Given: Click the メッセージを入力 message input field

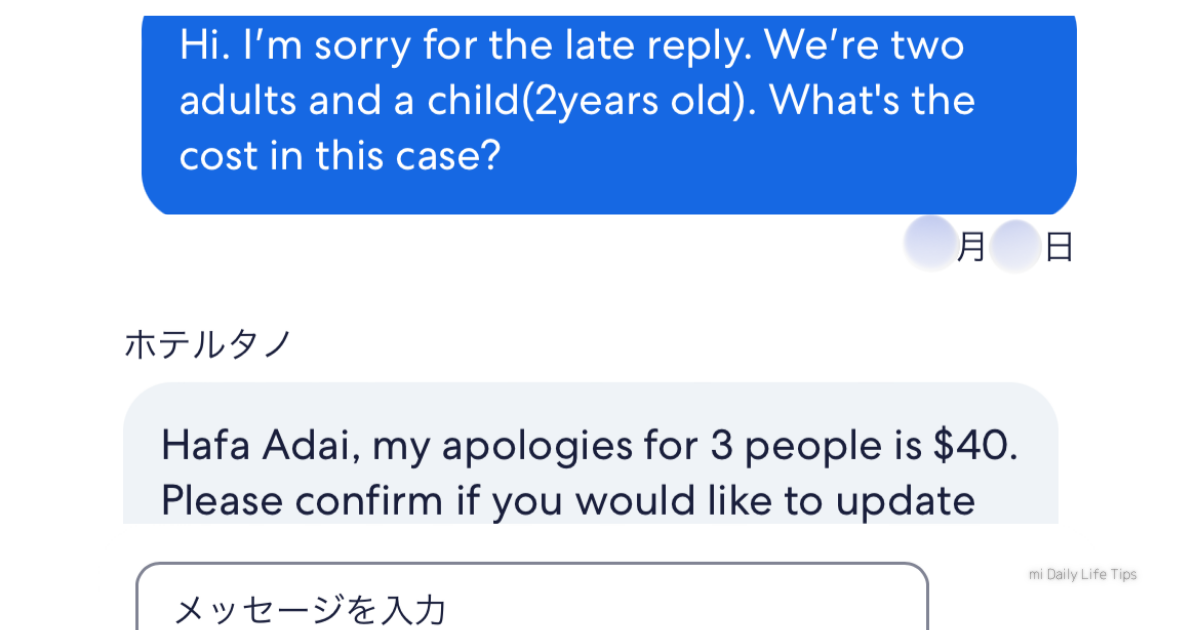Looking at the screenshot, I should [531, 604].
